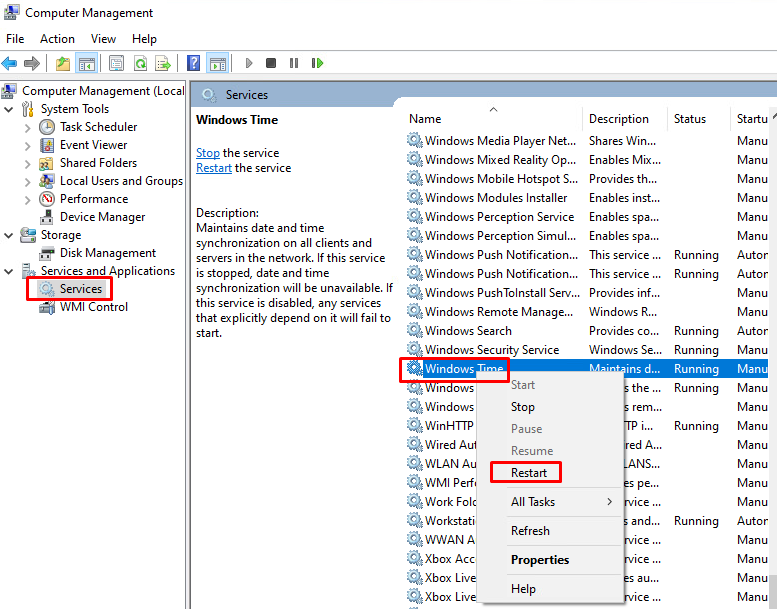Click the Stop the service link
This screenshot has height=609, width=777.
(208, 153)
